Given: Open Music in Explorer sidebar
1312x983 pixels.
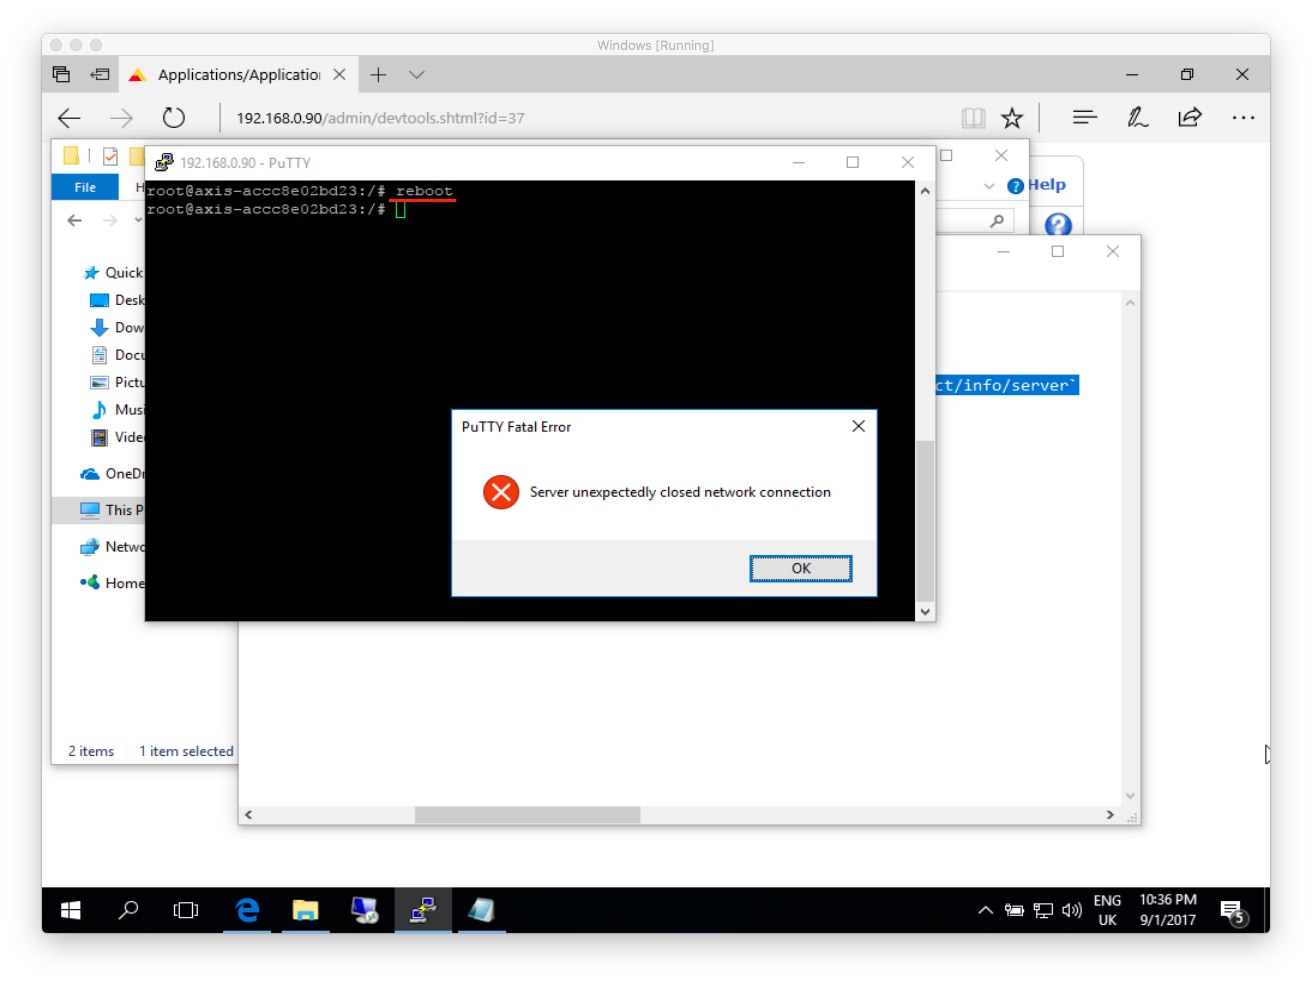Looking at the screenshot, I should [x=117, y=410].
